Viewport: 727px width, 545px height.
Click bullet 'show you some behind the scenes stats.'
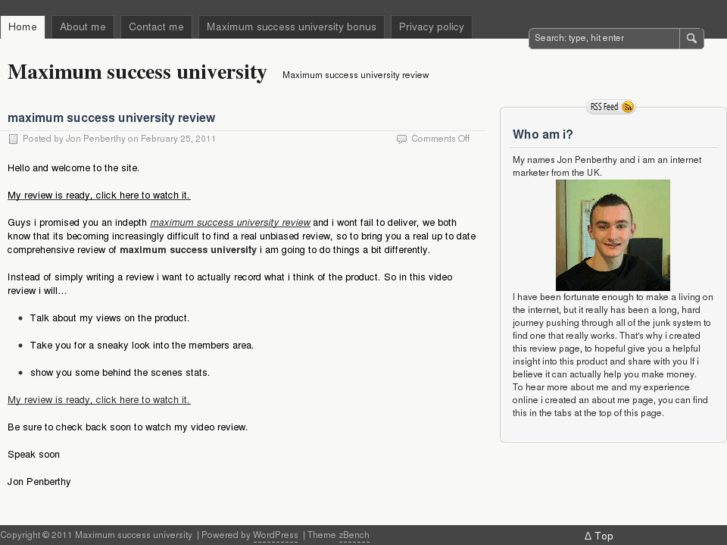point(120,373)
